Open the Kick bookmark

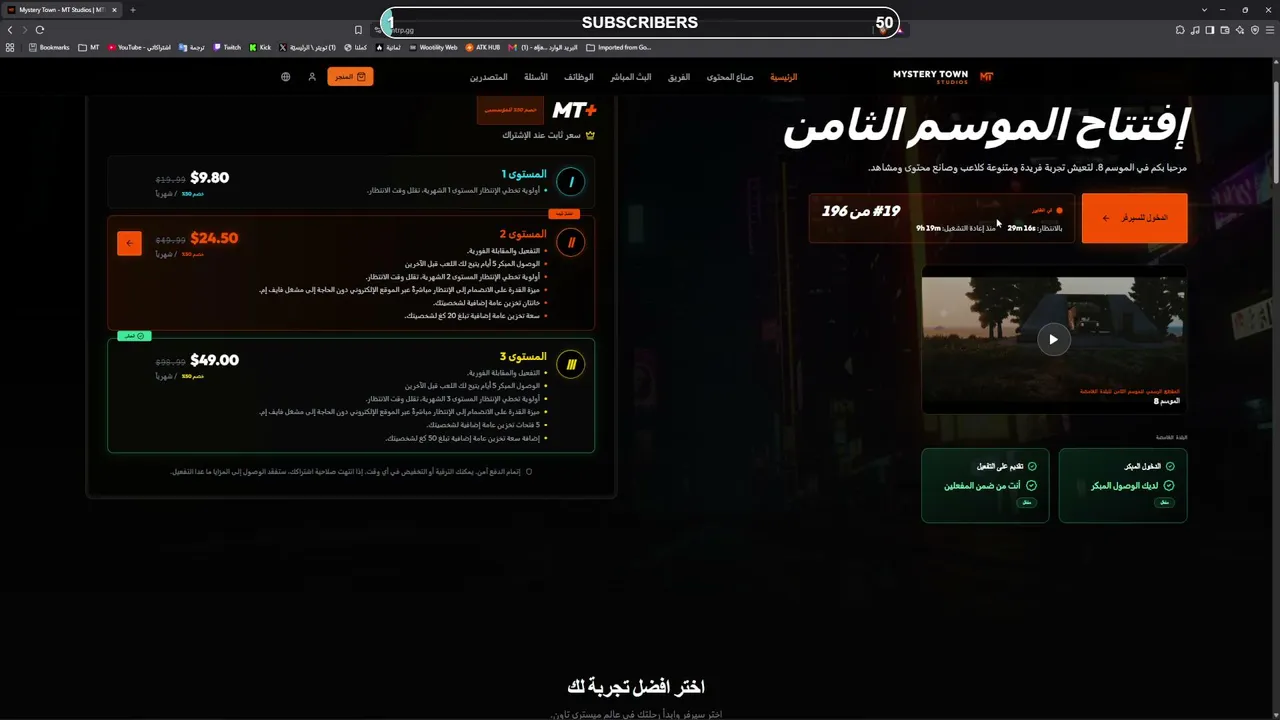click(260, 47)
